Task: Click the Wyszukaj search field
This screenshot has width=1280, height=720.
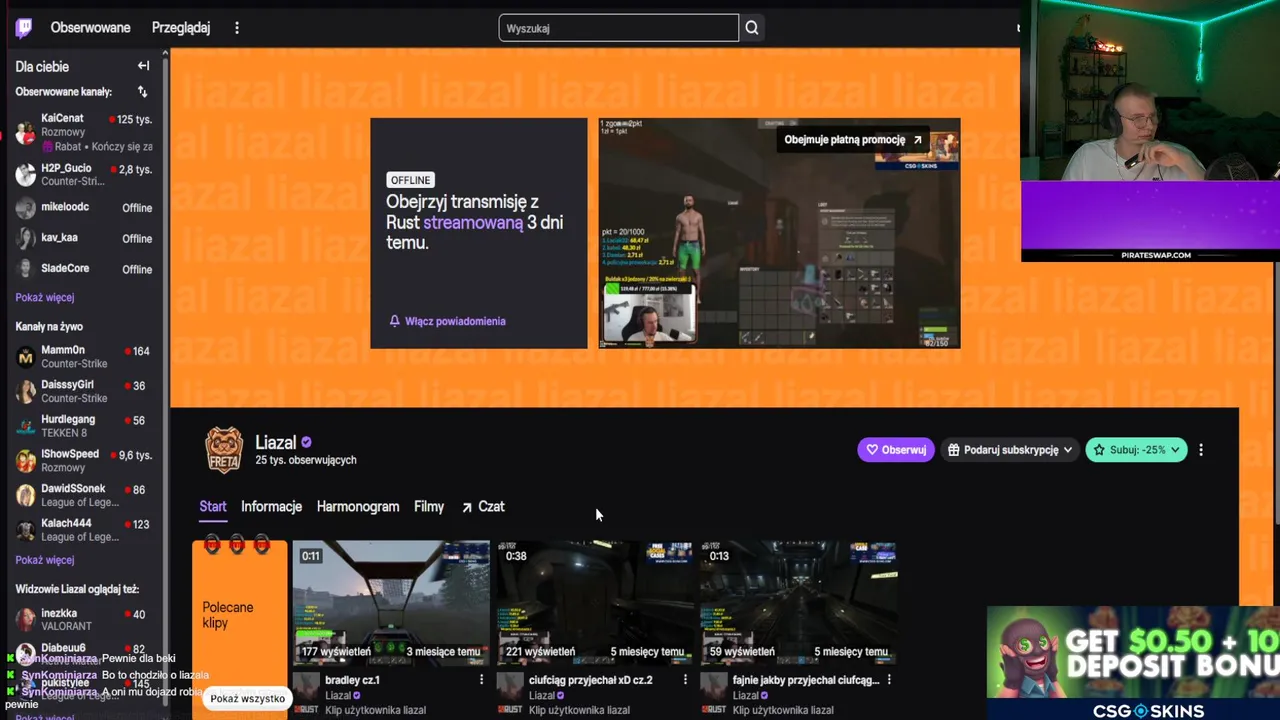Action: point(619,28)
